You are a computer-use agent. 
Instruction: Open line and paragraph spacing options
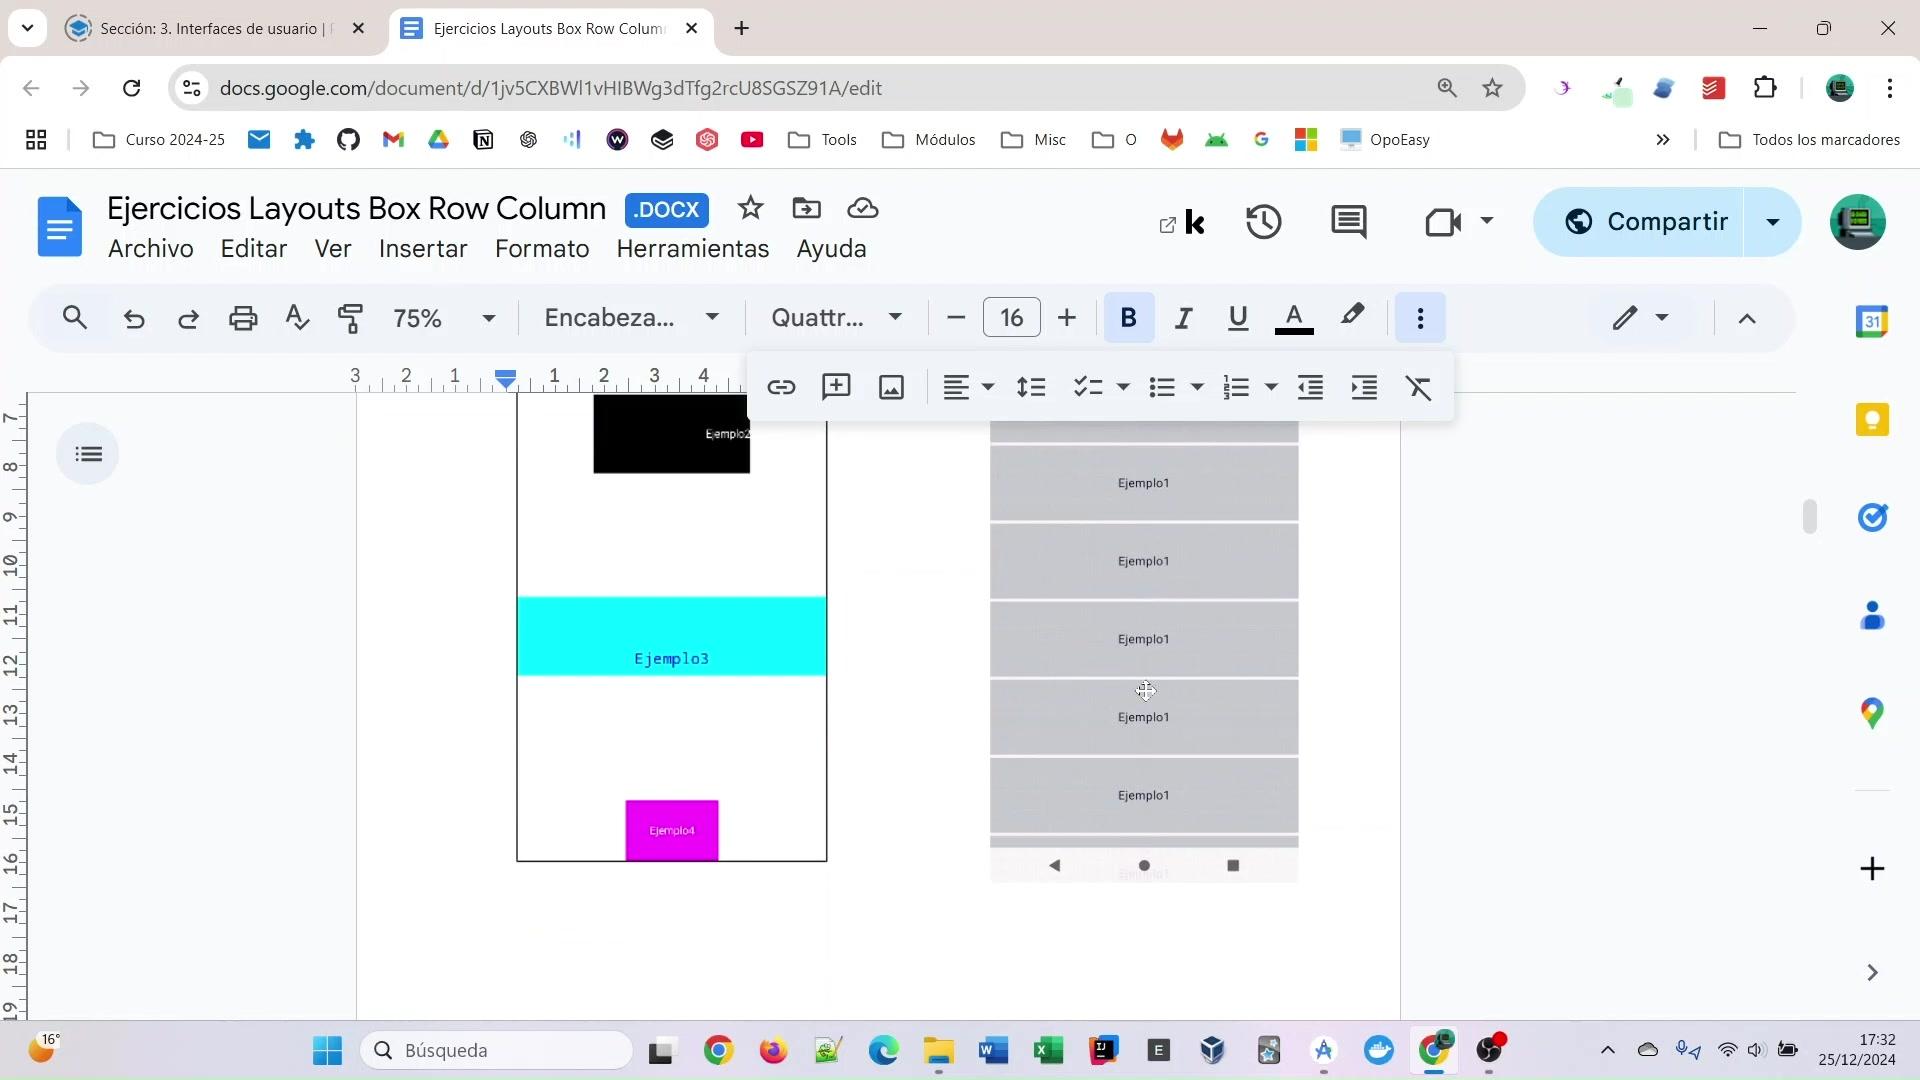click(x=1031, y=388)
